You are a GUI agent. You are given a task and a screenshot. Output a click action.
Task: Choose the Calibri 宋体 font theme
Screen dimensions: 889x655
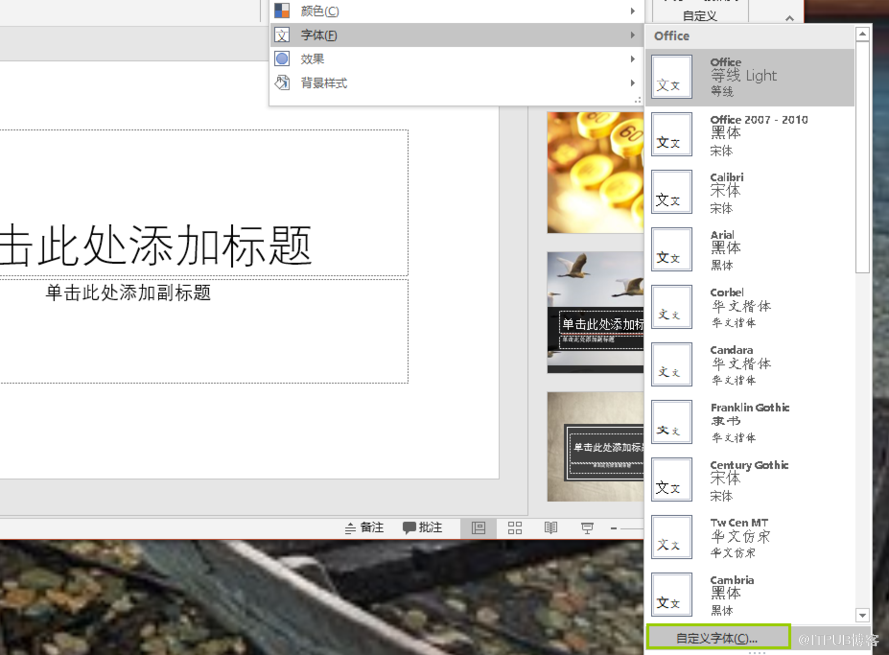click(x=750, y=192)
